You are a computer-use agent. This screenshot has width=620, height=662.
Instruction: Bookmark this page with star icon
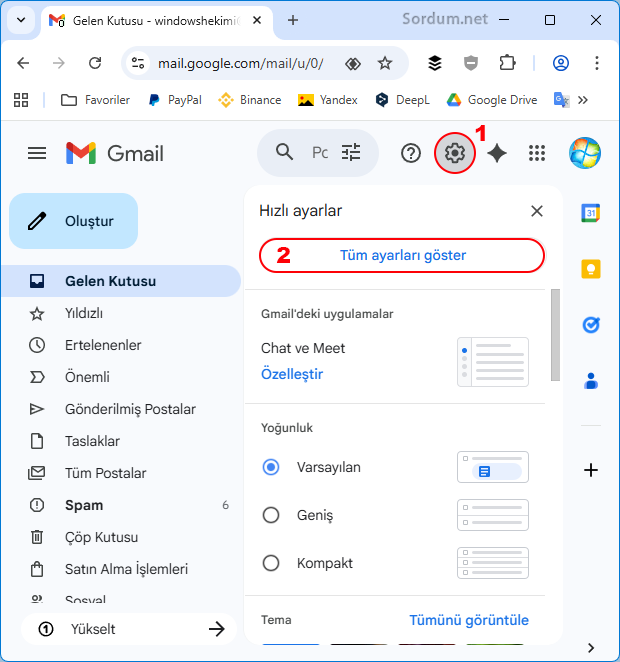(x=384, y=63)
